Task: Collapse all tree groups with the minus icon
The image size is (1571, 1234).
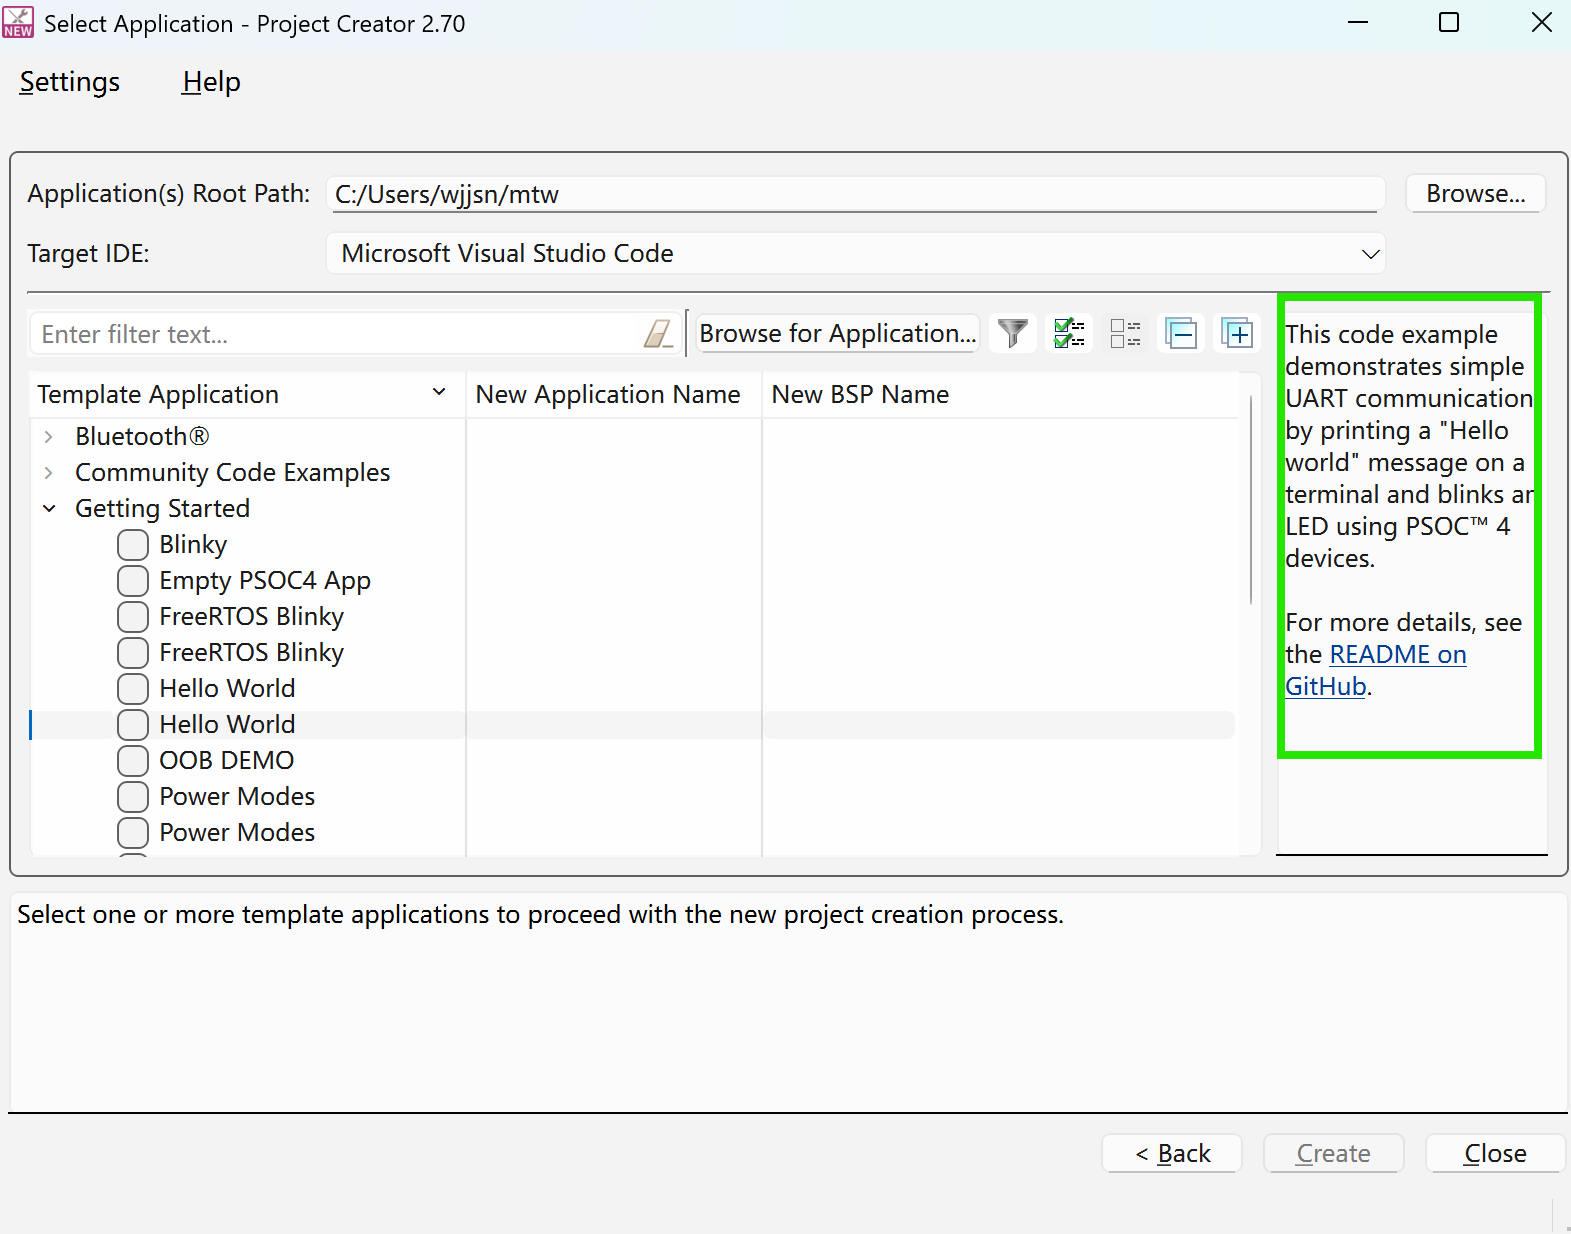Action: (x=1181, y=333)
